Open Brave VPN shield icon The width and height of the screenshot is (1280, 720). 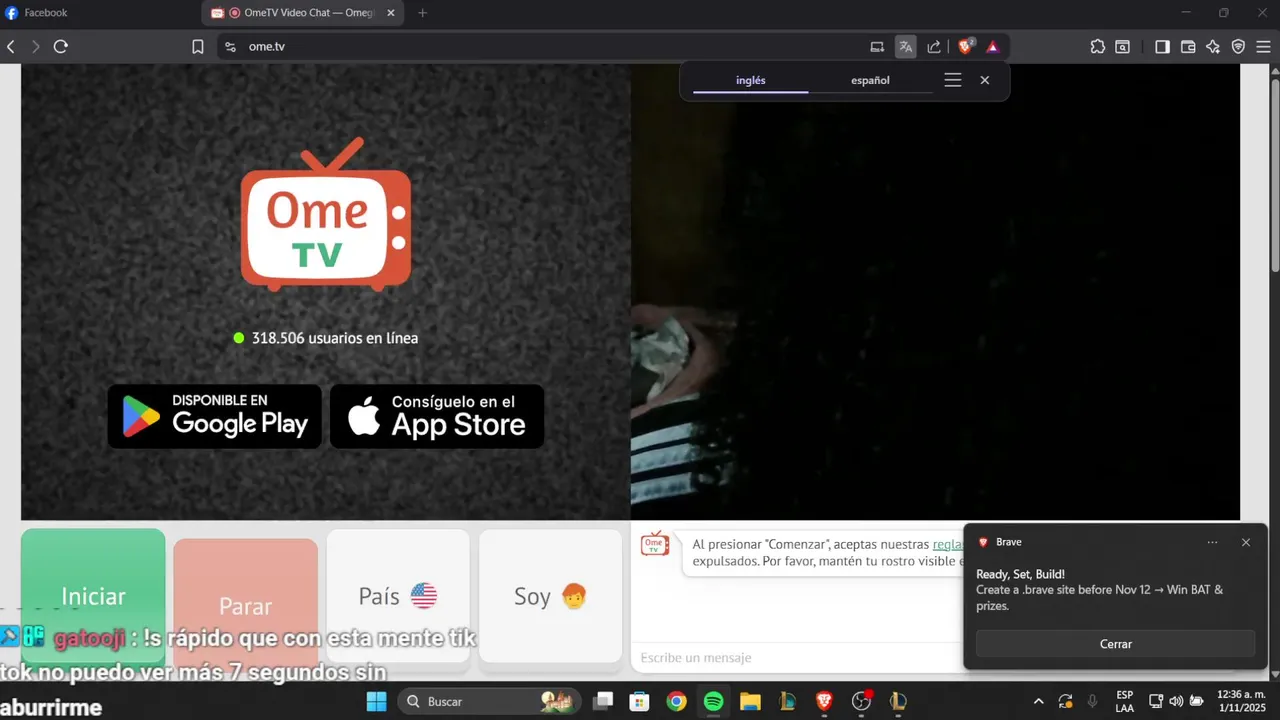[1238, 47]
